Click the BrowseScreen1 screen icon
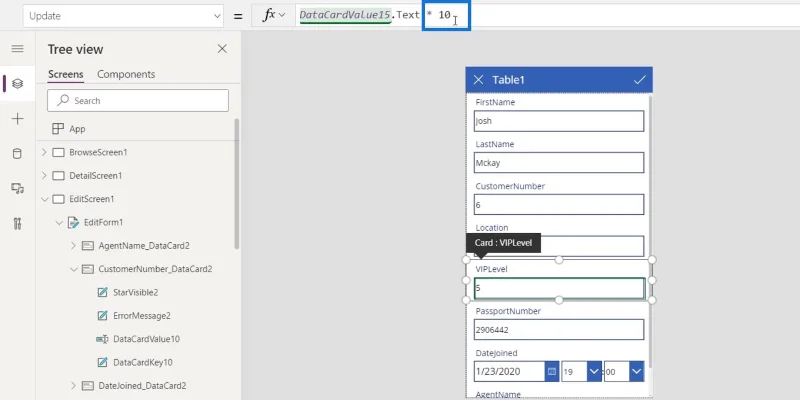Screen dimensions: 800x400 59,152
